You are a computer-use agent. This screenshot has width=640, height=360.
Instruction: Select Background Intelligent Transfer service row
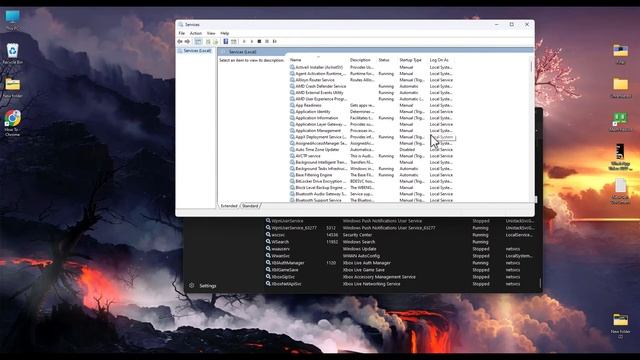(x=371, y=162)
